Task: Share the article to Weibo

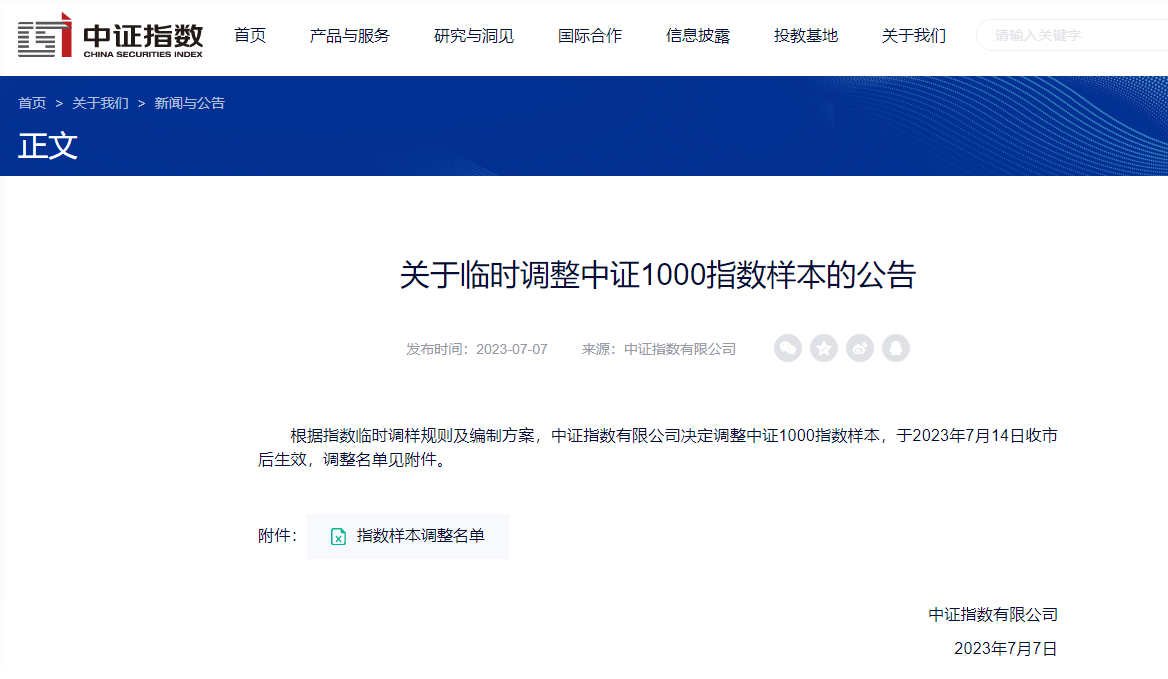Action: 860,348
